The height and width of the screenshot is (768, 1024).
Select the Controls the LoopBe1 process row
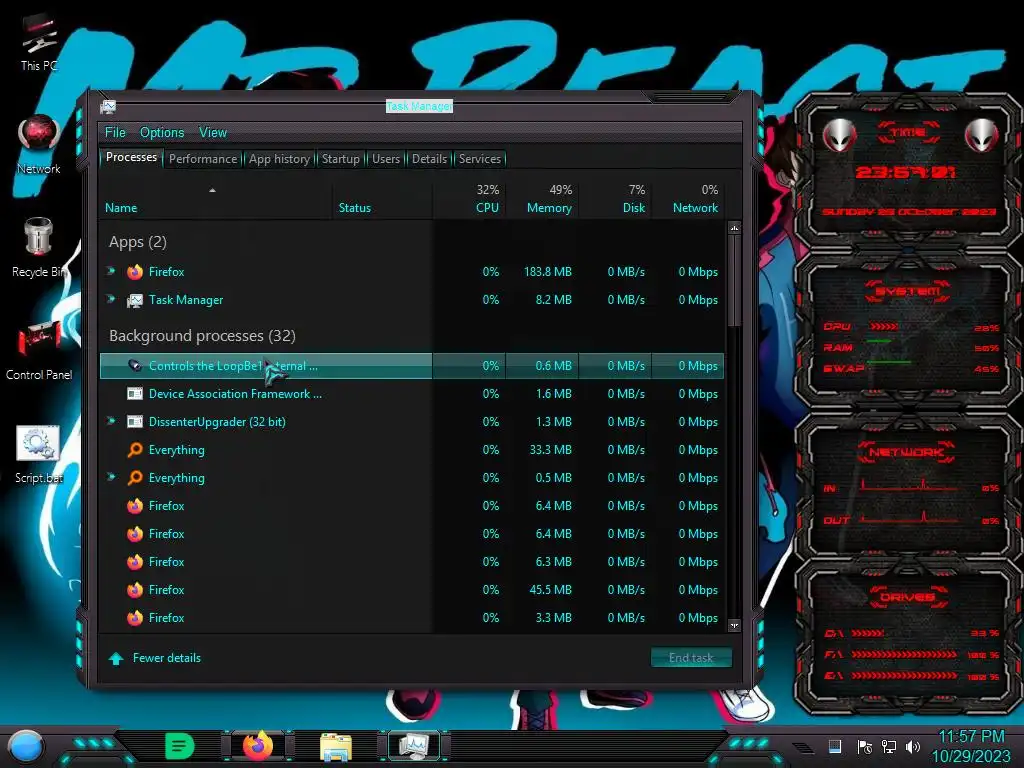pyautogui.click(x=412, y=366)
